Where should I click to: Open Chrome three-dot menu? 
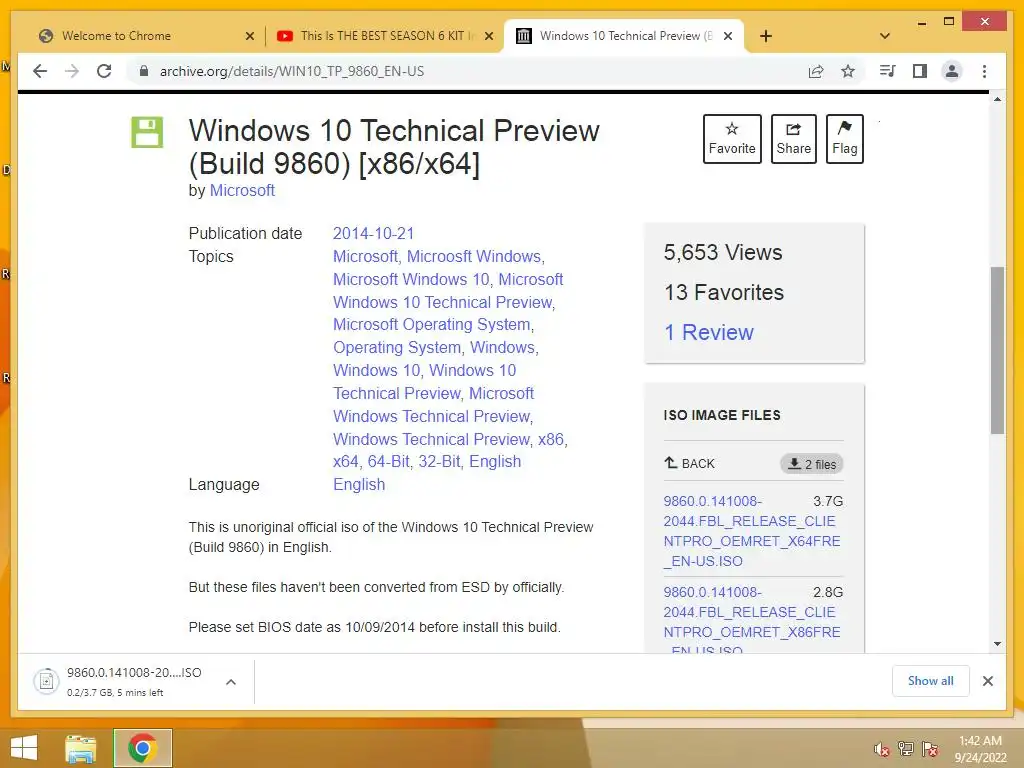[984, 71]
